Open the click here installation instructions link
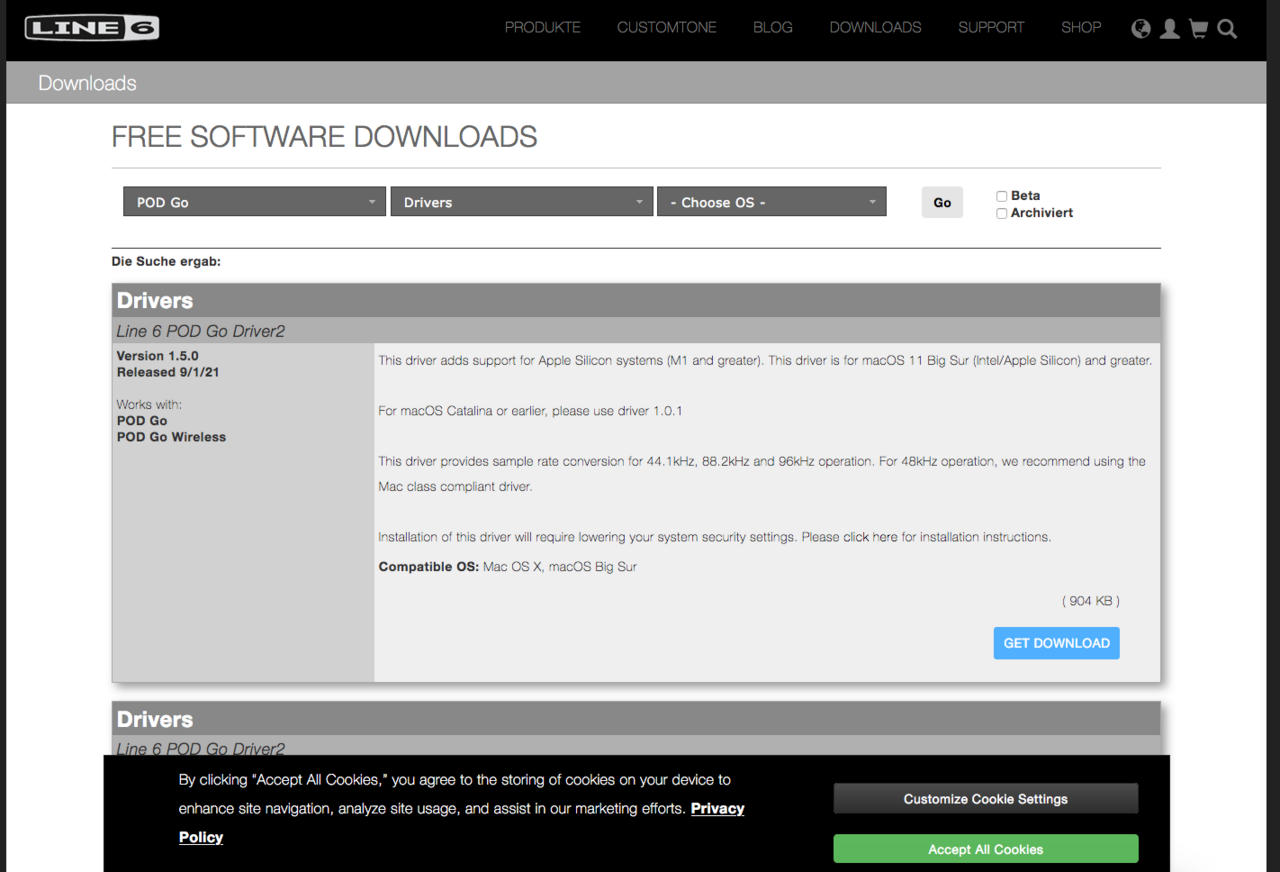Image resolution: width=1280 pixels, height=872 pixels. (x=870, y=537)
